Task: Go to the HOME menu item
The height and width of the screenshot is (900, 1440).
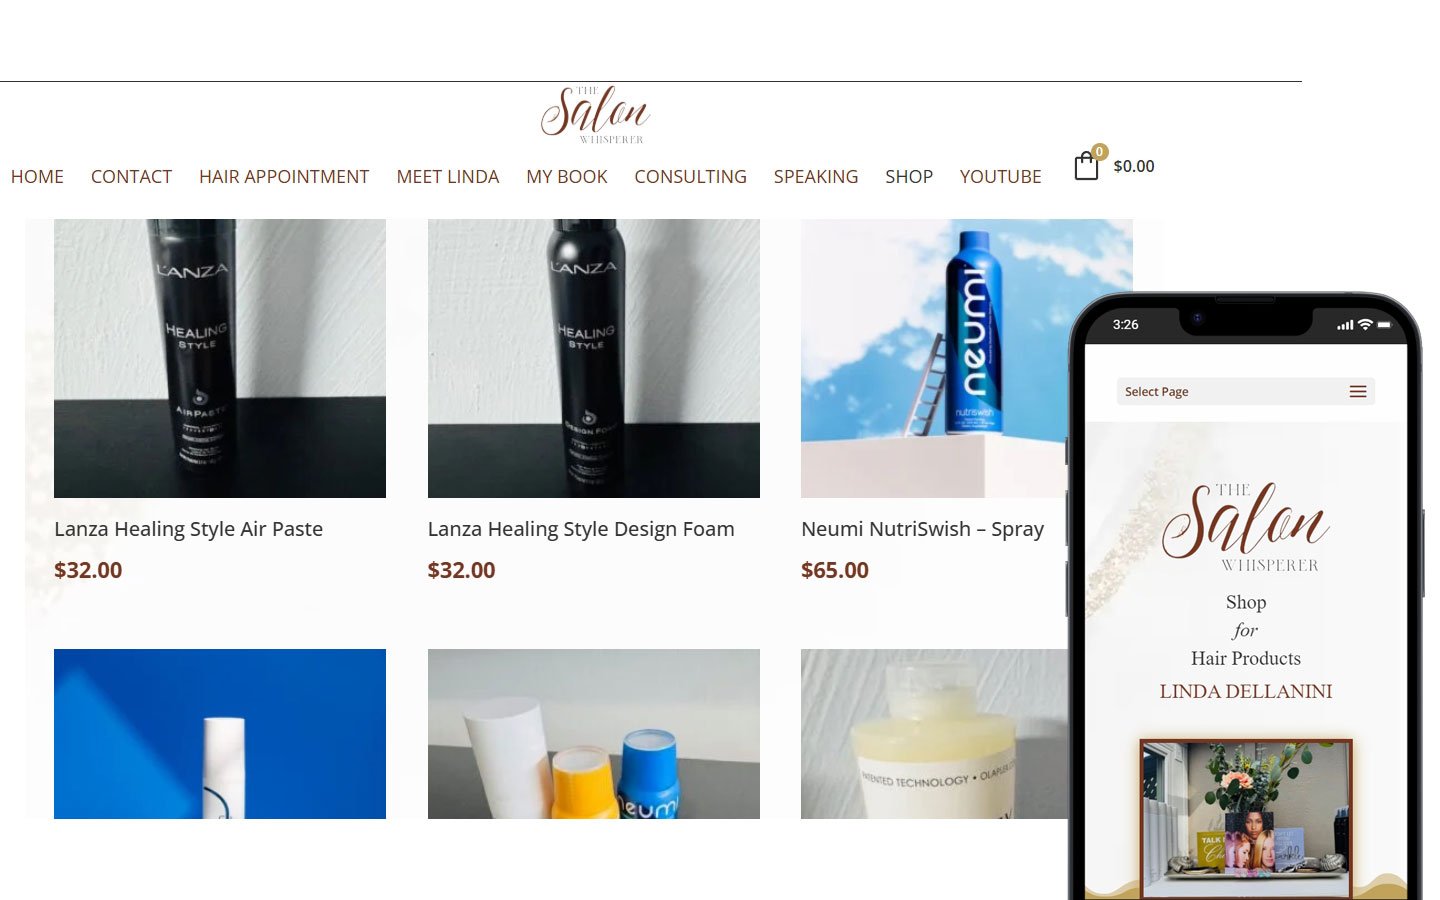Action: coord(37,177)
